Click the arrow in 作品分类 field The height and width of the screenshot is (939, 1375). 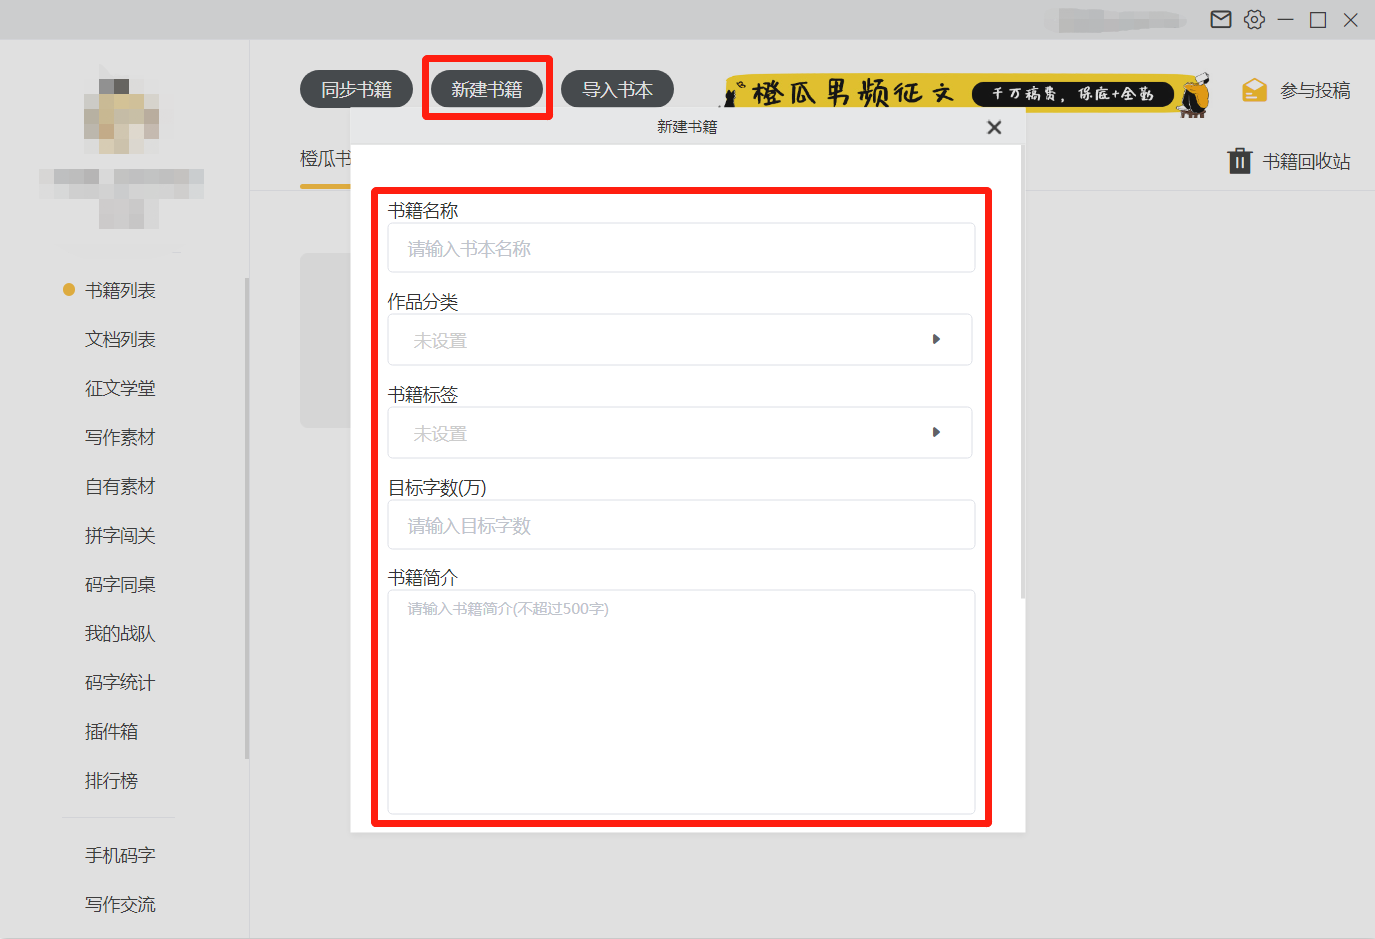click(x=936, y=339)
